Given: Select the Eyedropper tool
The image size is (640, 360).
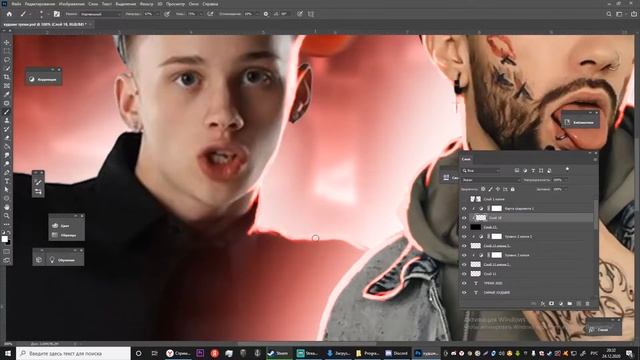Looking at the screenshot, I should coord(7,94).
